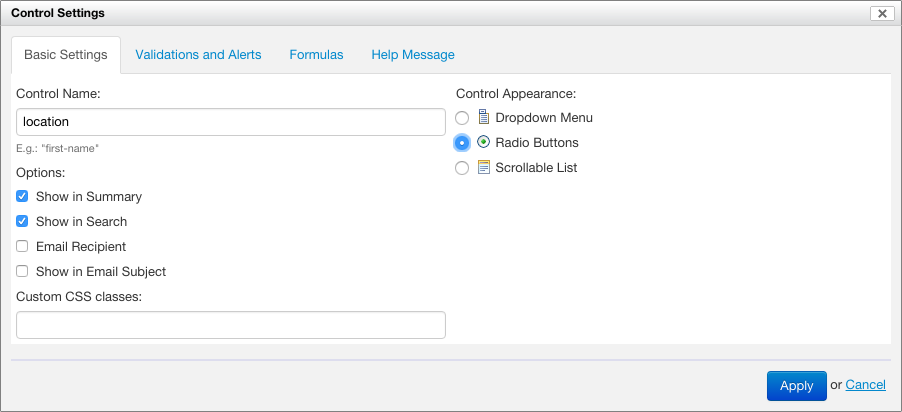This screenshot has width=902, height=412.
Task: Open the Help Message tab
Action: click(x=413, y=55)
